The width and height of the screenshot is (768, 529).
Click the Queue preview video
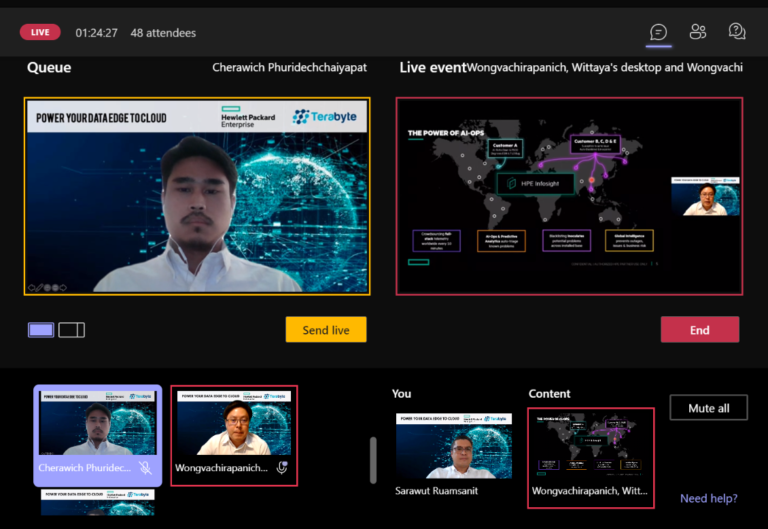(197, 196)
